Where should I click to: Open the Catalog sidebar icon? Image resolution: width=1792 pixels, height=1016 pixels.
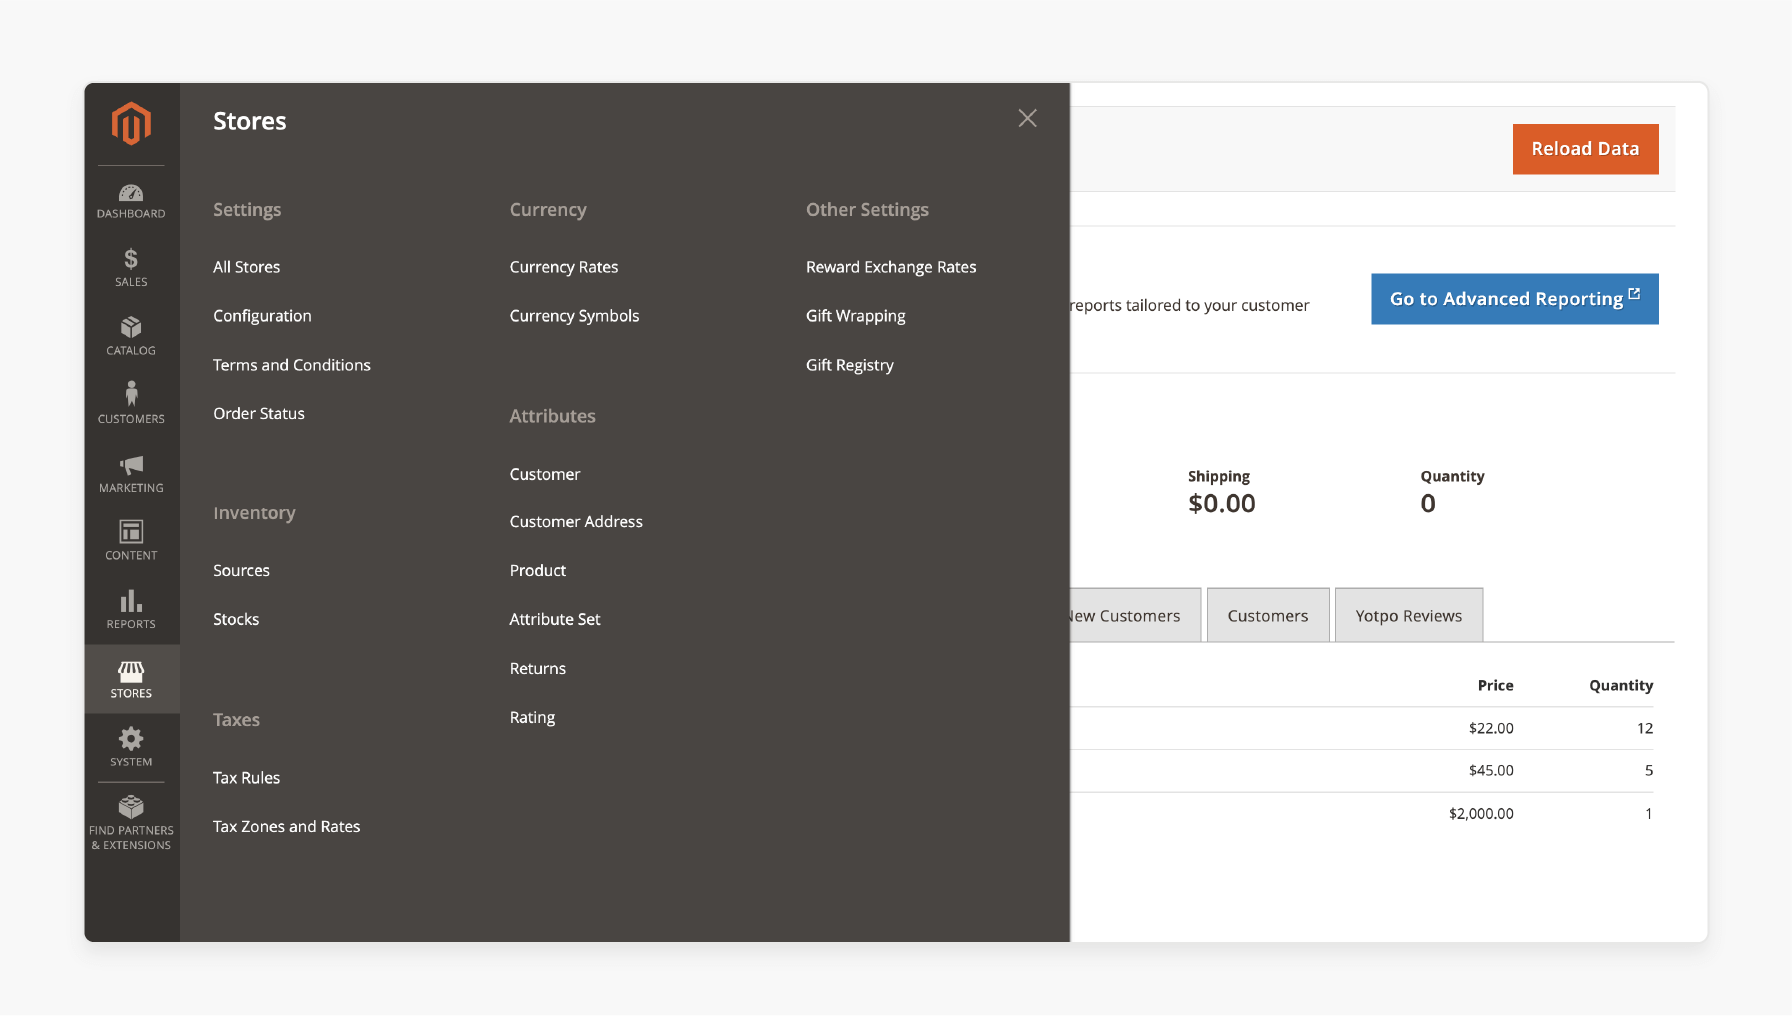click(131, 337)
